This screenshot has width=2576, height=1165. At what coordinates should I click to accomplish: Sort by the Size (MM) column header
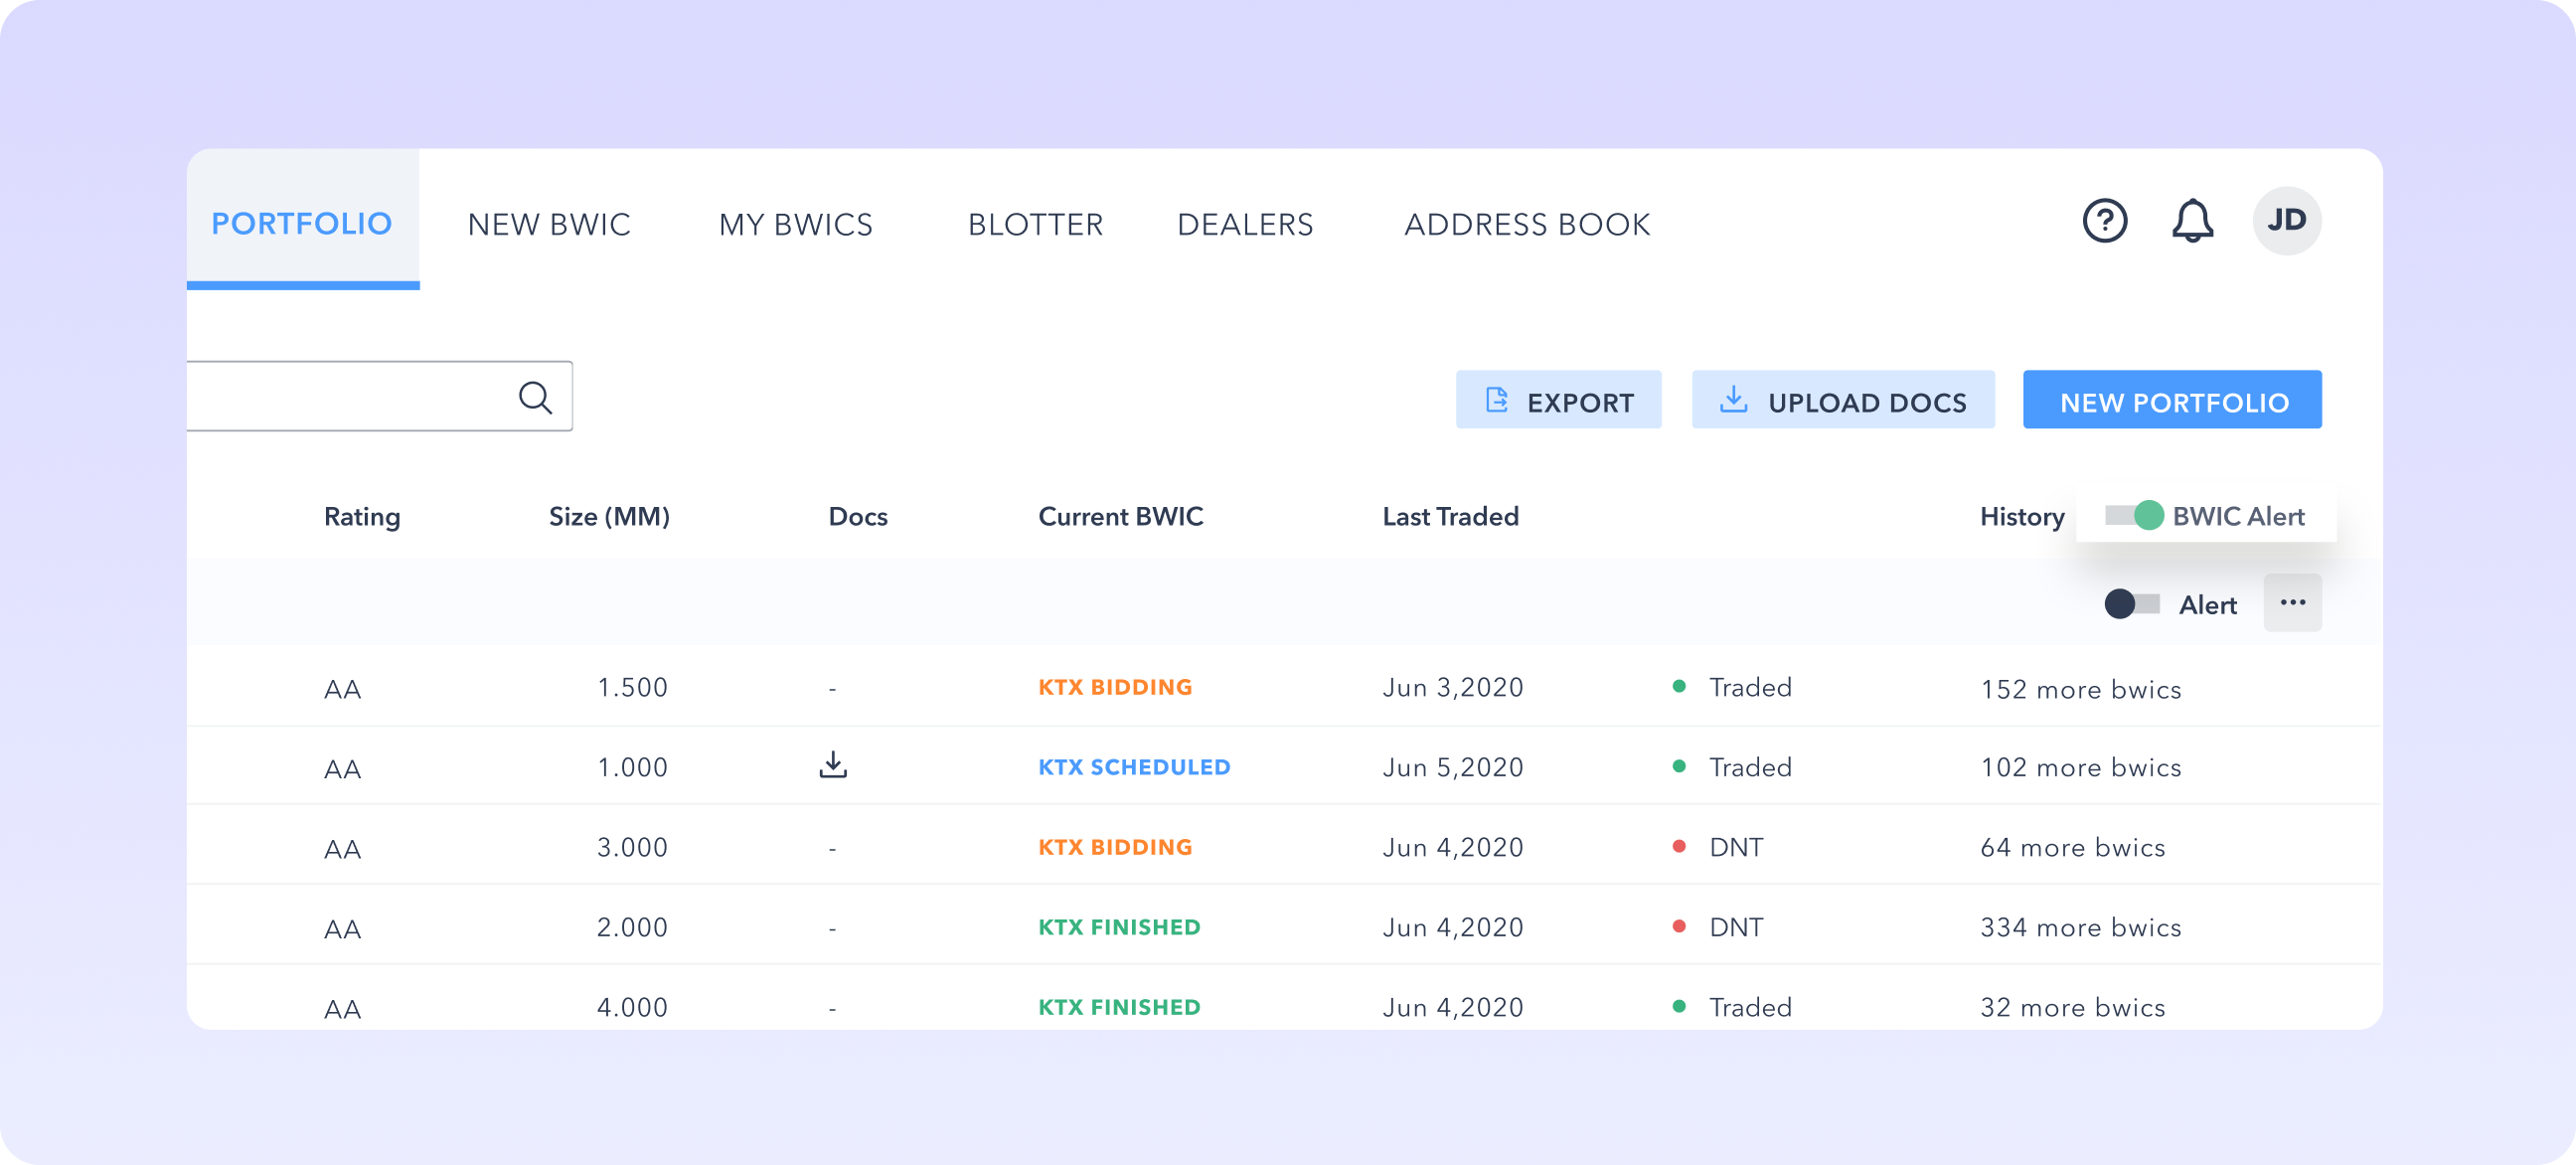609,517
